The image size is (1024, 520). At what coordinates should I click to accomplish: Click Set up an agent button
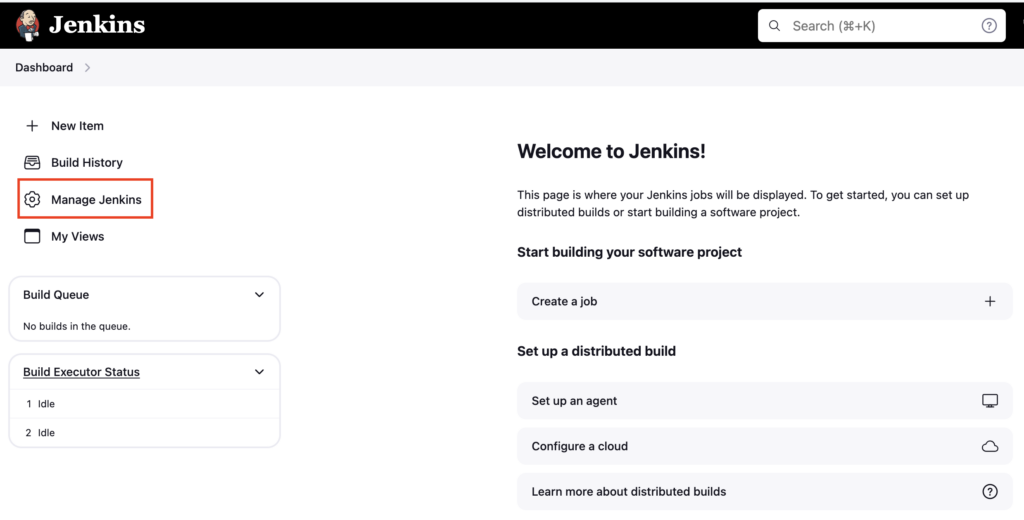pyautogui.click(x=765, y=400)
